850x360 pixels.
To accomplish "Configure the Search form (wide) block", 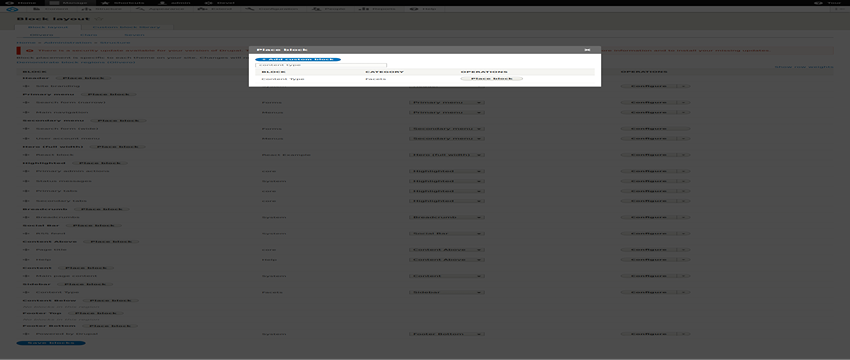I will click(655, 128).
